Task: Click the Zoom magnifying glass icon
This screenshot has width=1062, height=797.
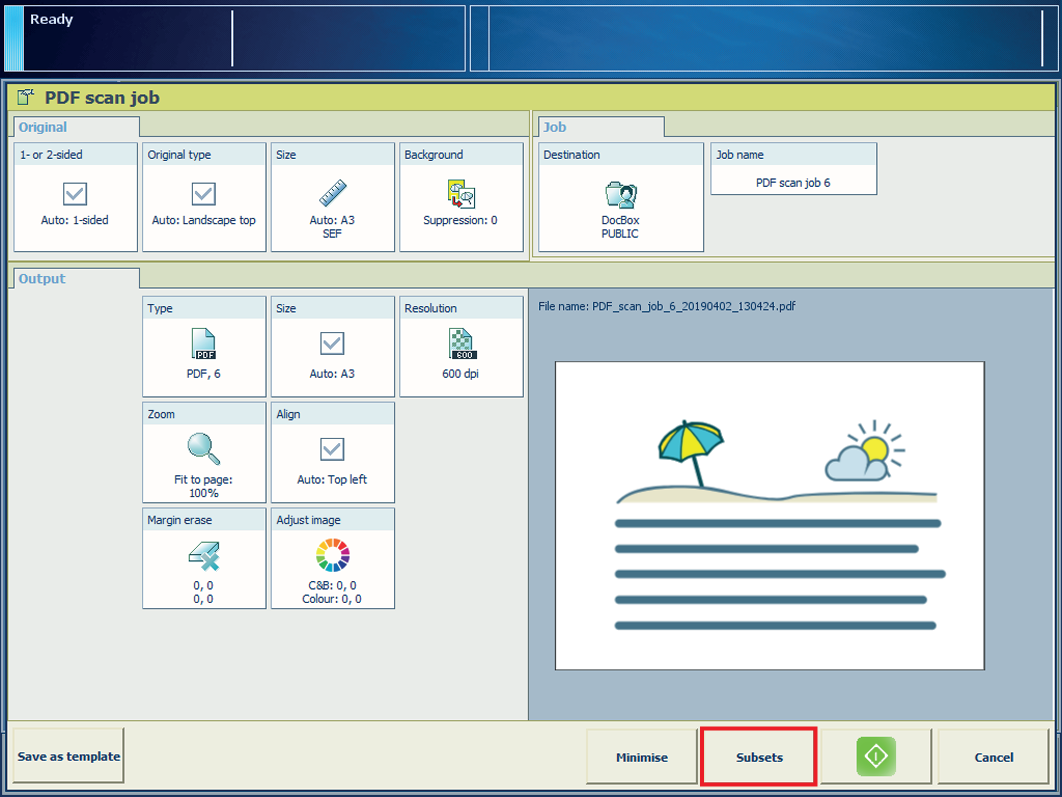Action: tap(204, 449)
